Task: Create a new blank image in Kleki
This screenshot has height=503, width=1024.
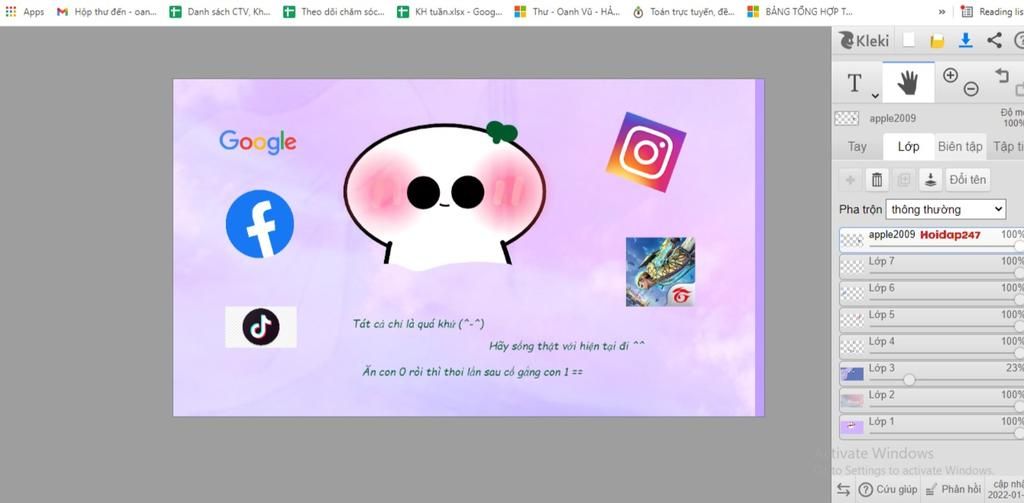Action: coord(908,41)
